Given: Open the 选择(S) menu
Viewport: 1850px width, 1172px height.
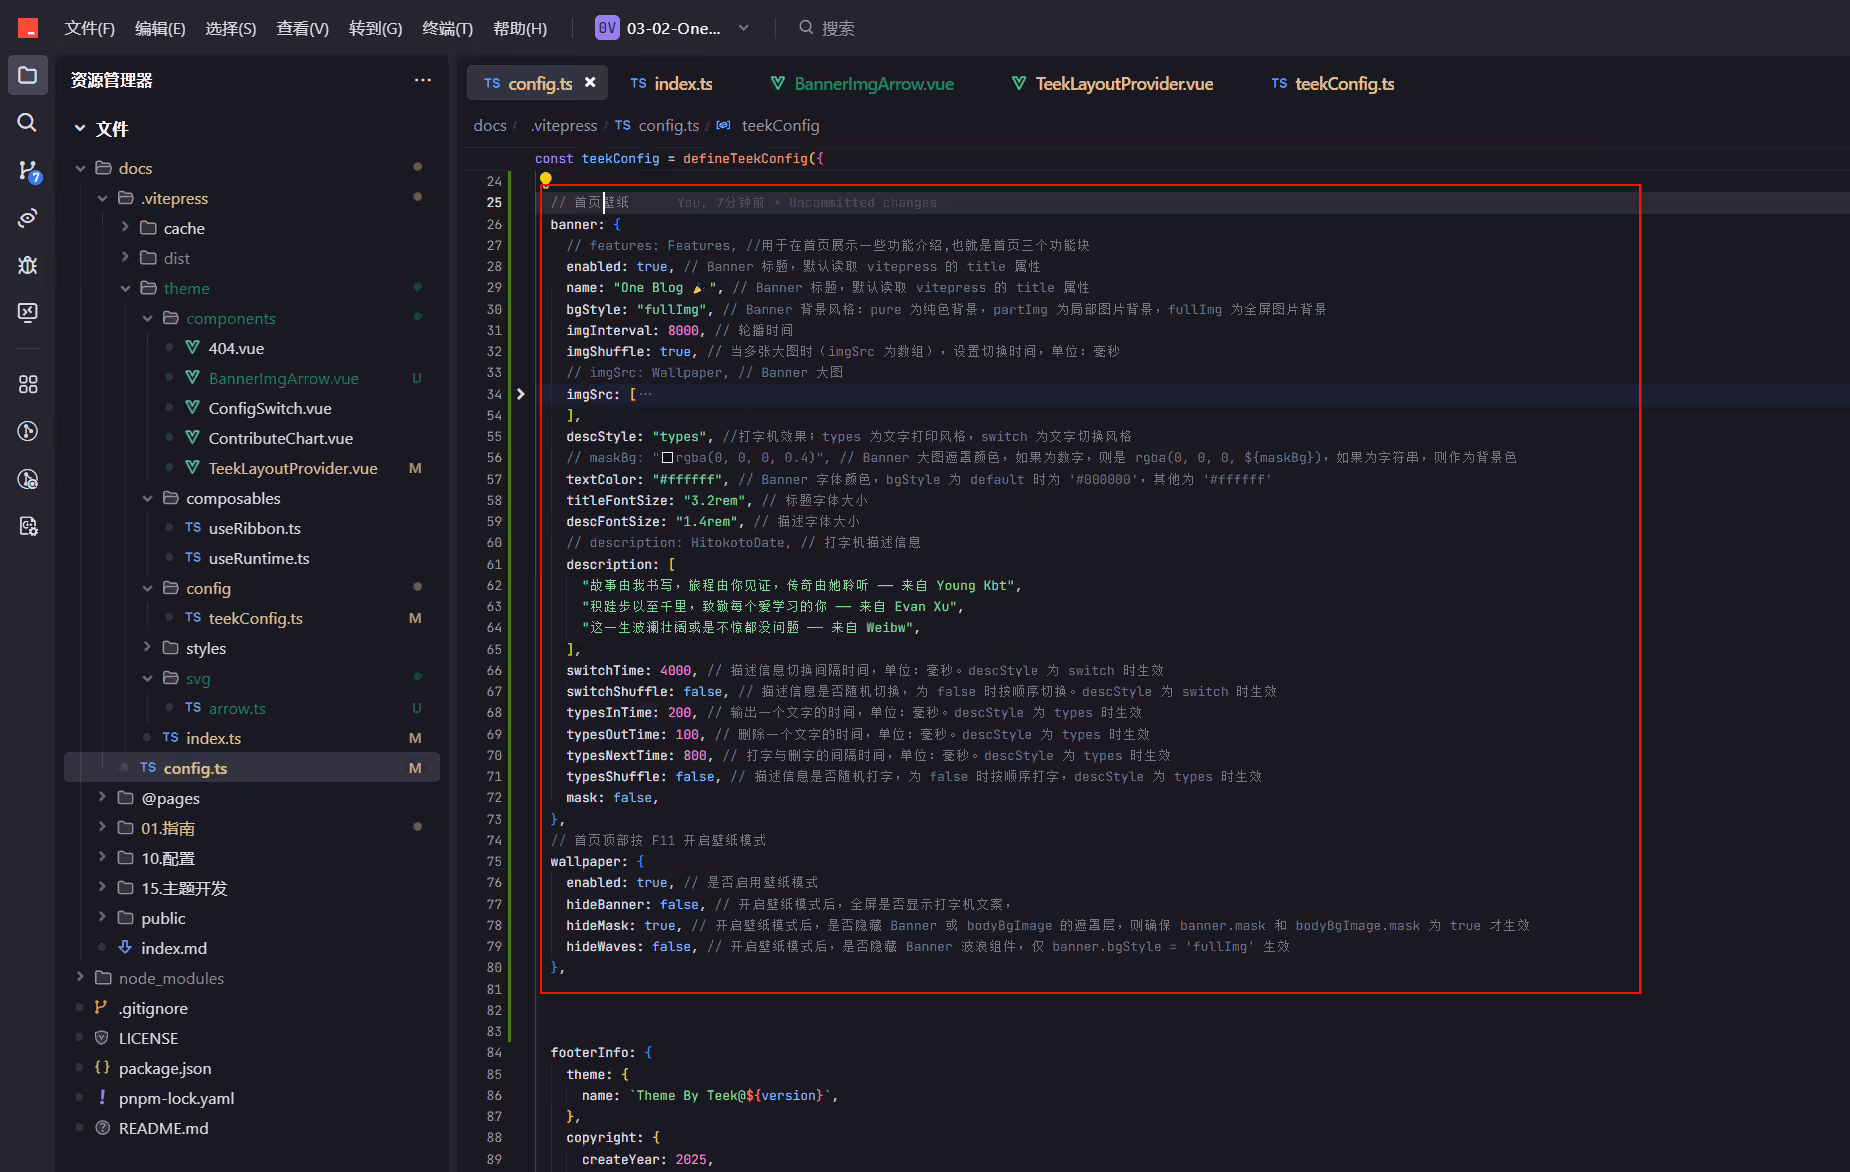Looking at the screenshot, I should (231, 28).
